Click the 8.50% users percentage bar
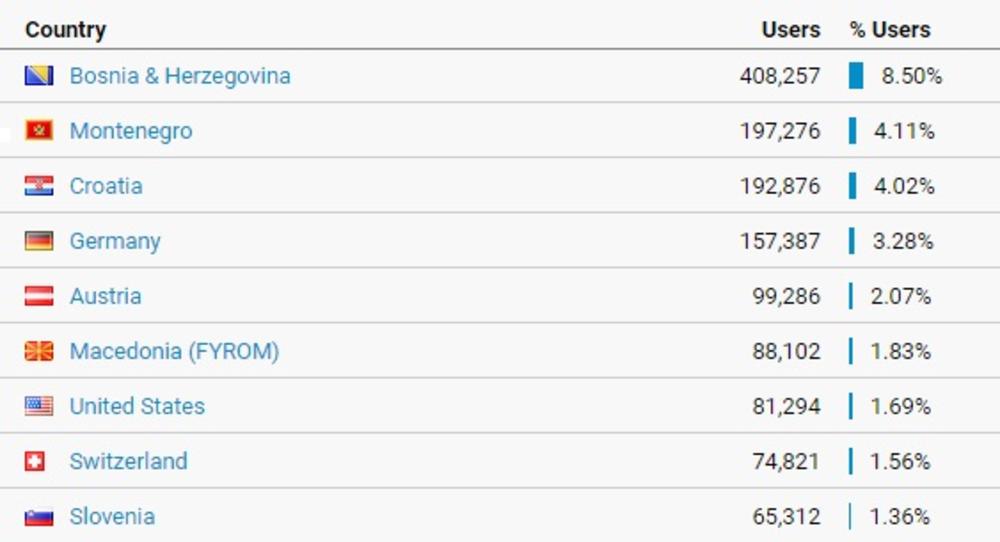Screen dimensions: 1000x542 [856, 76]
